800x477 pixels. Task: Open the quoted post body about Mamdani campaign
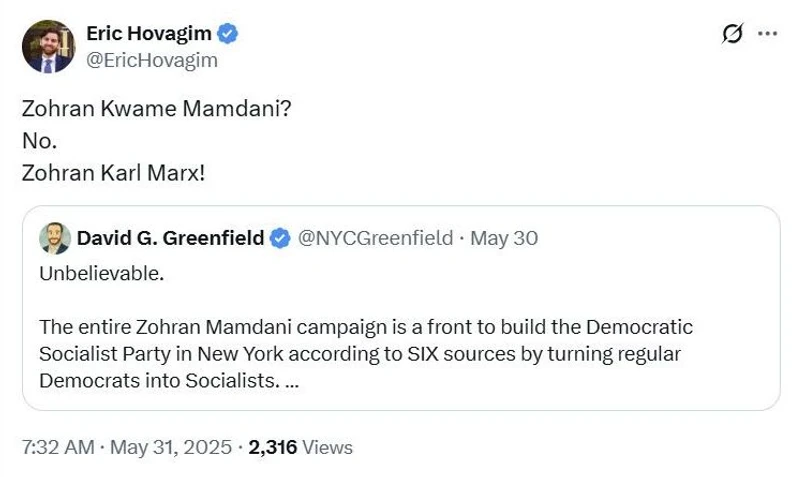[x=366, y=354]
